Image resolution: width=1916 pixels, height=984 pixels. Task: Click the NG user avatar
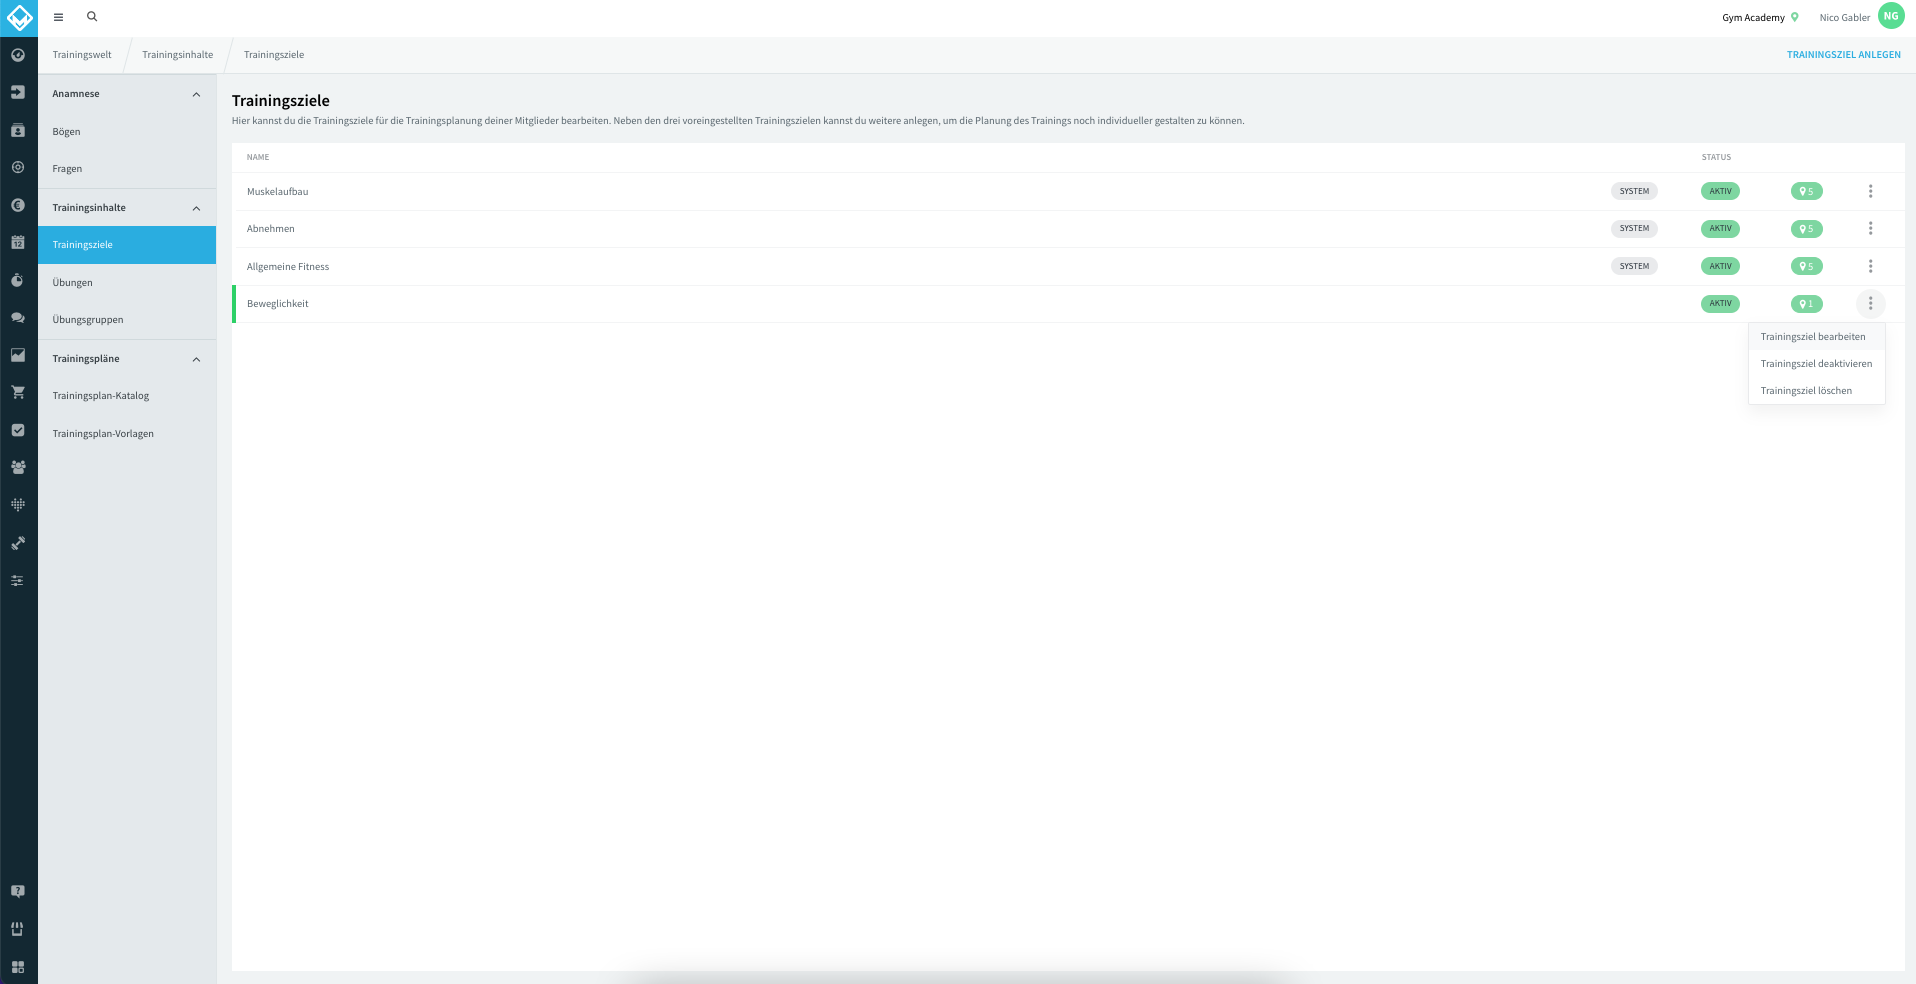point(1891,16)
